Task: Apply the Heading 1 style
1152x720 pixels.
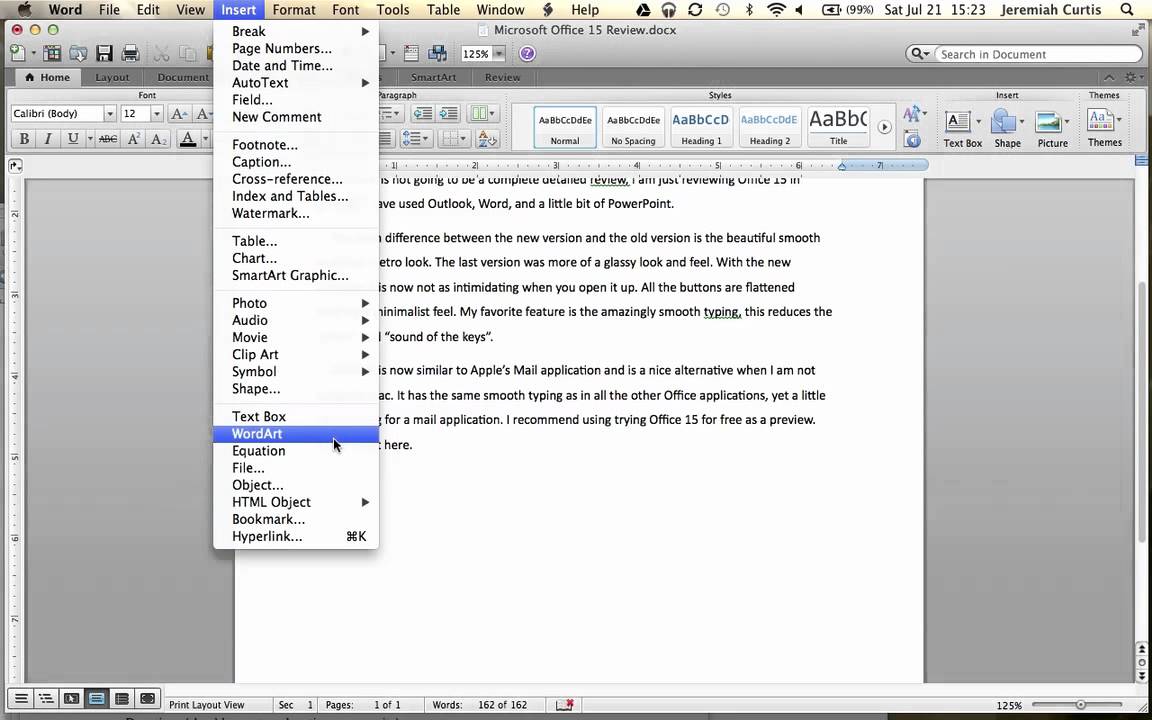Action: (x=700, y=127)
